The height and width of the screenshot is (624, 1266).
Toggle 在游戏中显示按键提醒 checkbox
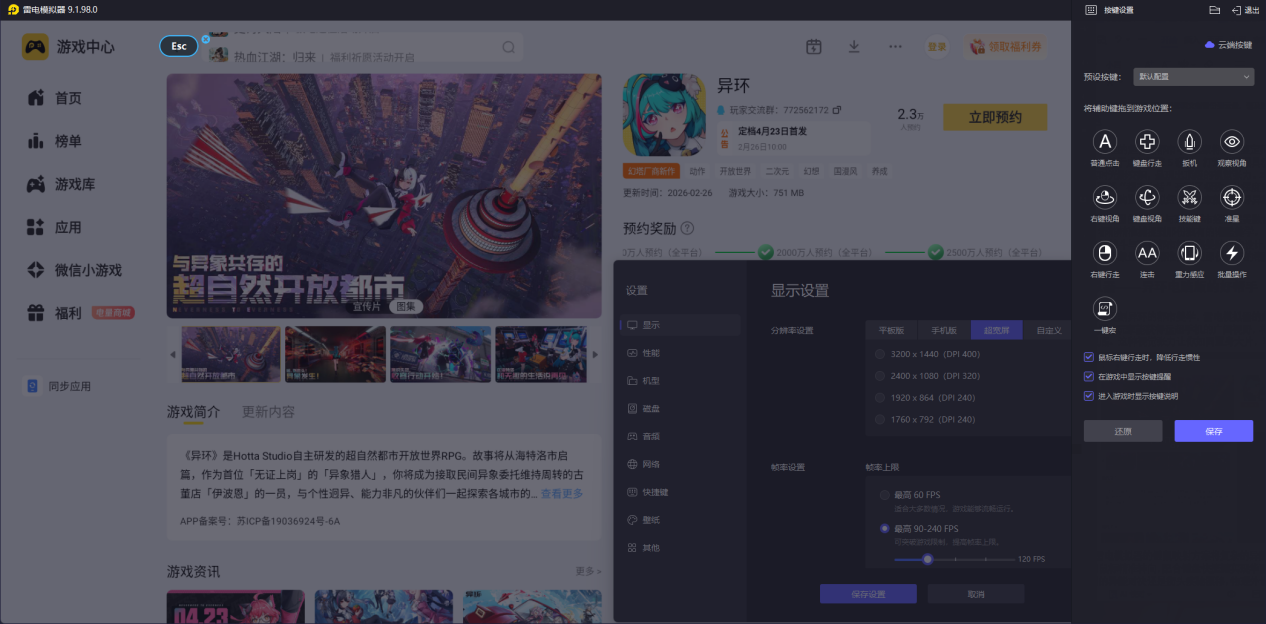coord(1089,377)
